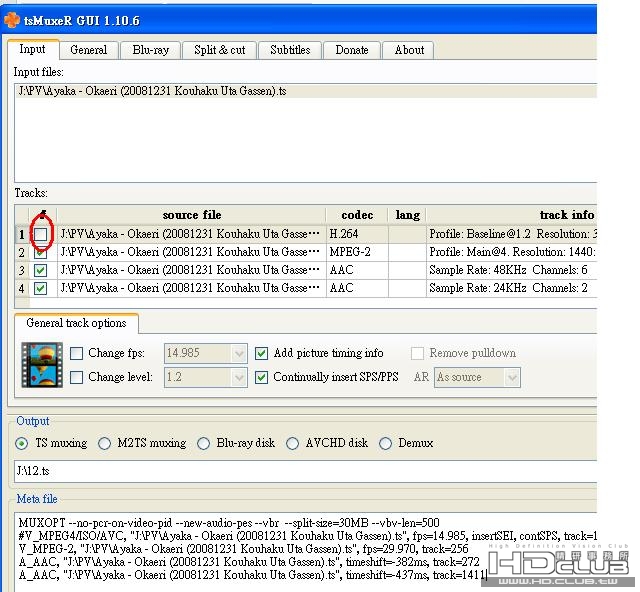
Task: Uncheck the AAC track 4 checkbox
Action: pos(40,288)
